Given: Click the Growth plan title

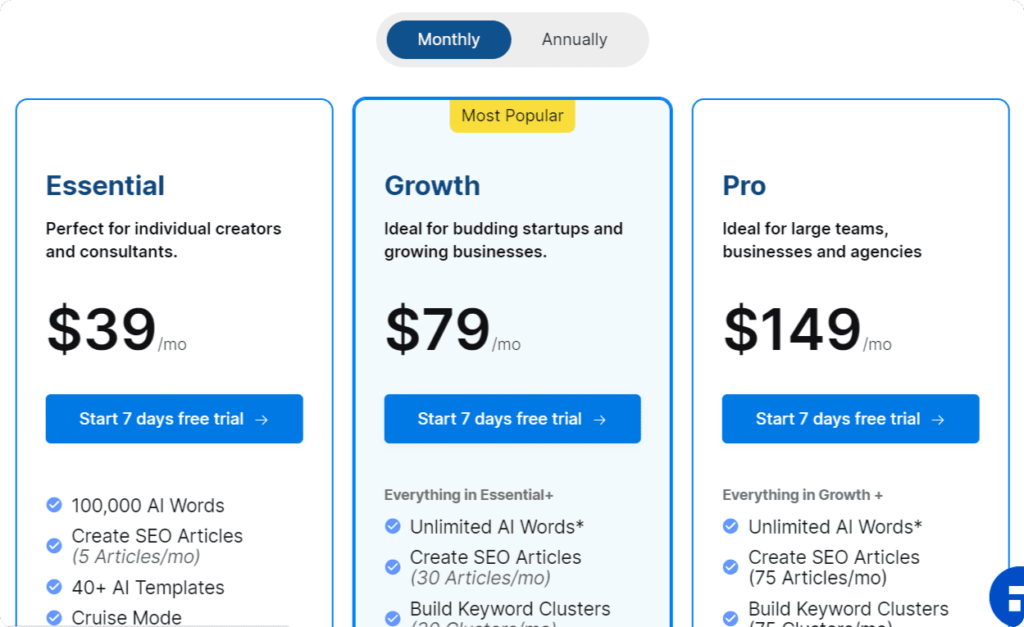Looking at the screenshot, I should [x=432, y=186].
